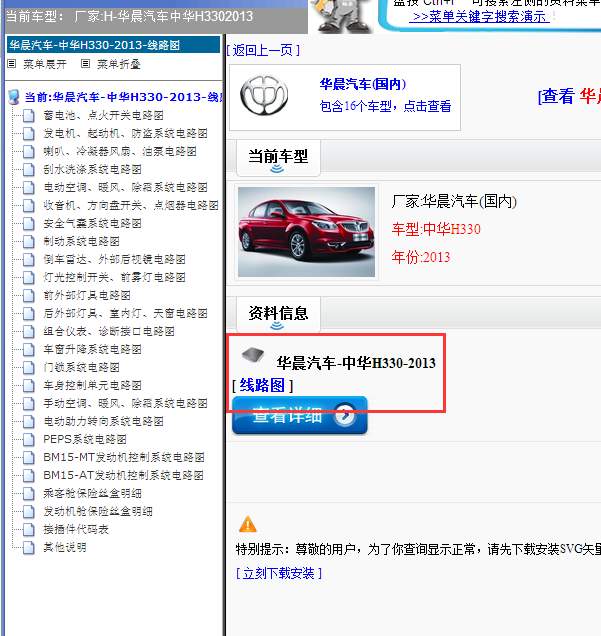Click page icon next to 喇叭、冷凝器风扇、油泵电路图
This screenshot has width=601, height=636.
pyautogui.click(x=28, y=152)
